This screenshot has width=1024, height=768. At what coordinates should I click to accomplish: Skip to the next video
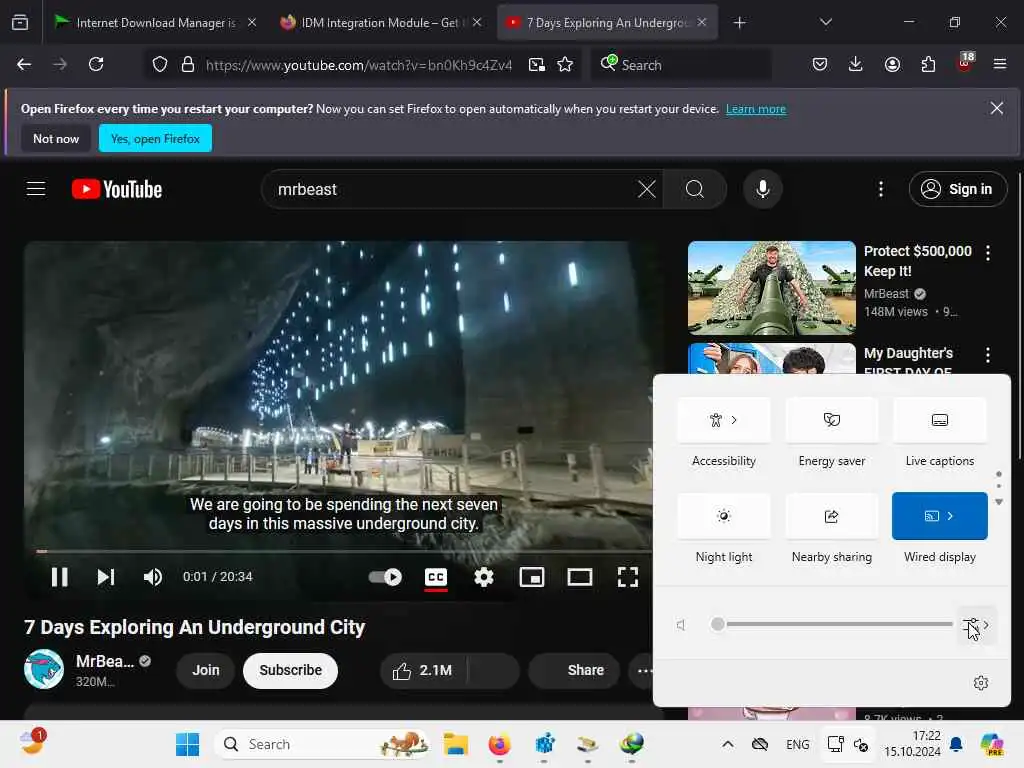point(106,577)
